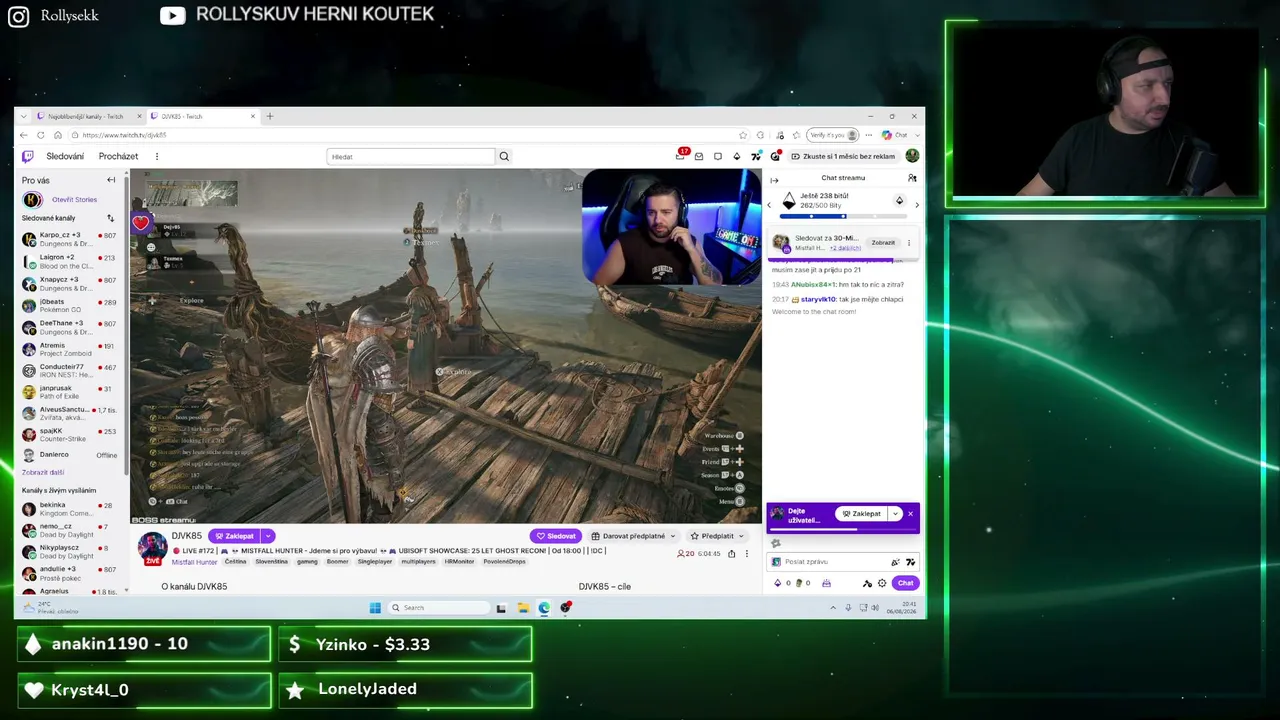Click the Čeština stream tag
Screen dimensions: 1280x720
point(235,562)
